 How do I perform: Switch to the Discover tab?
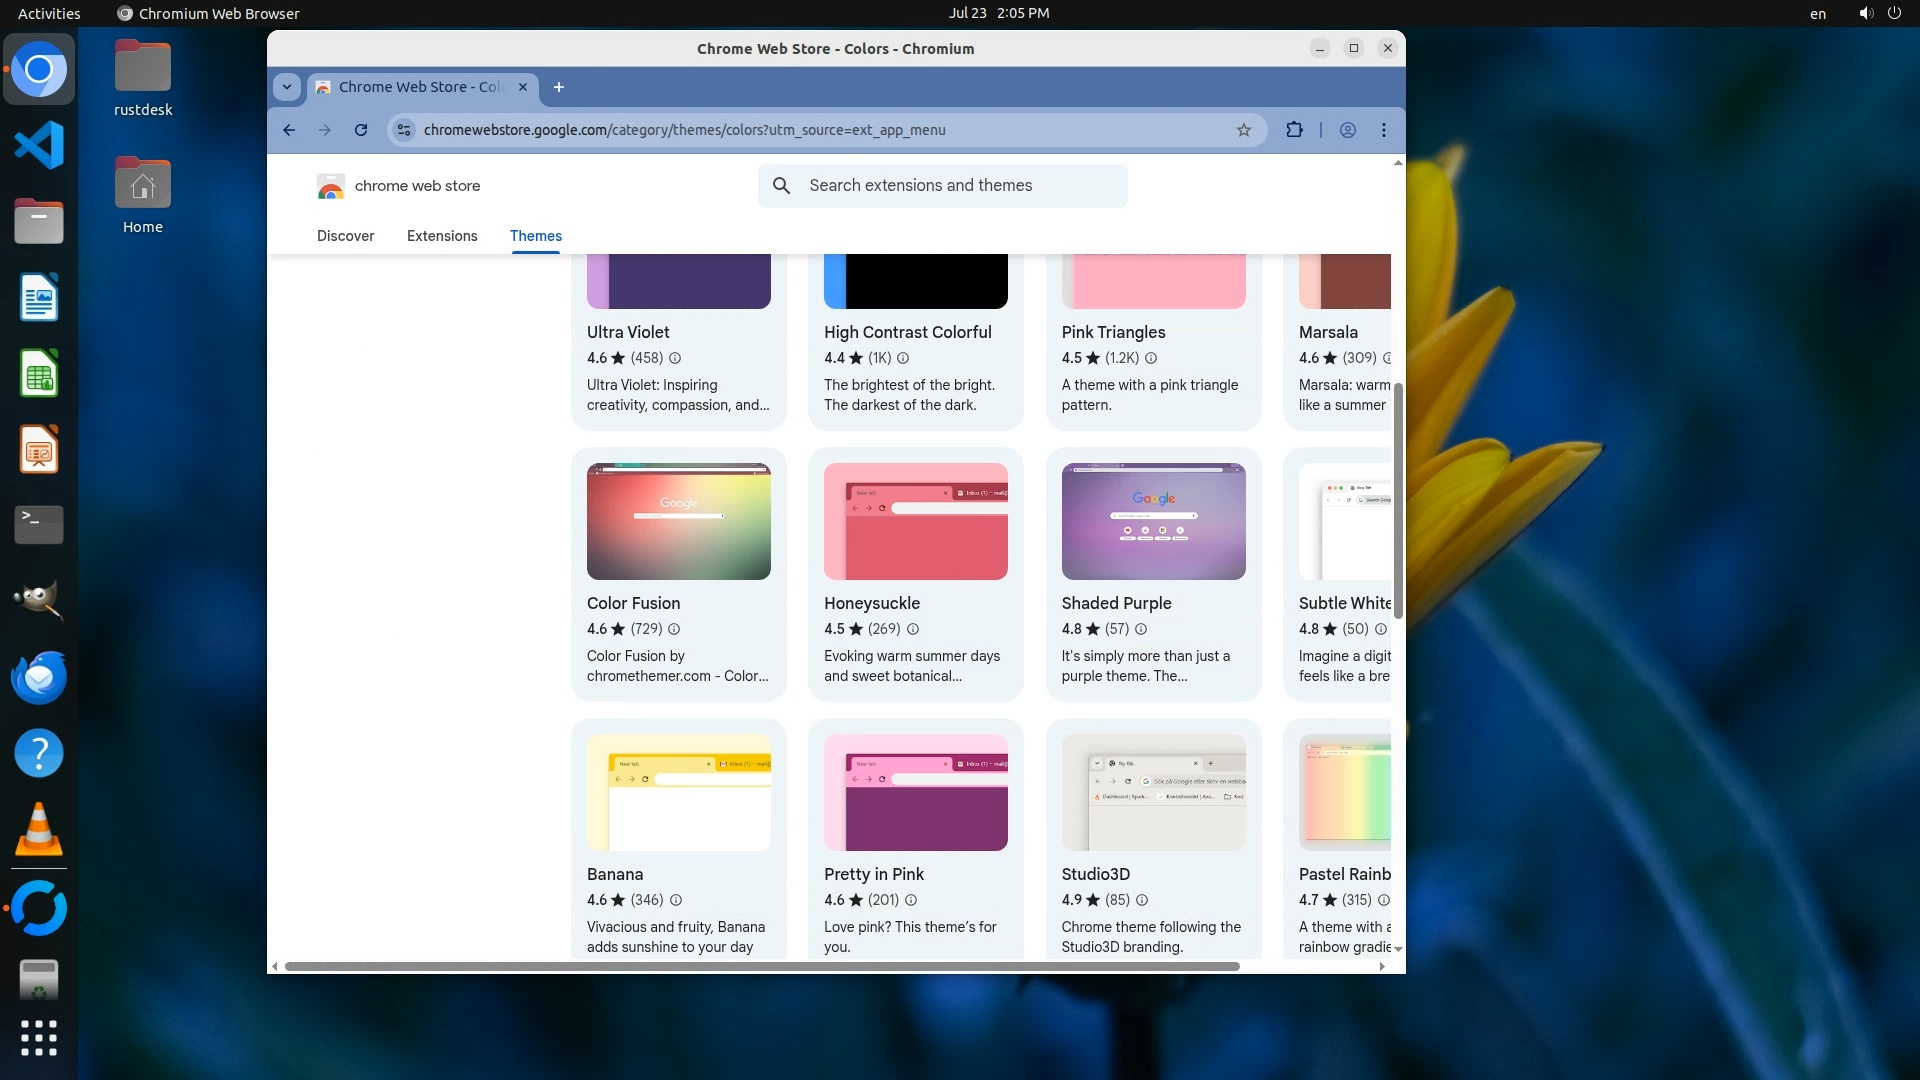(x=345, y=236)
